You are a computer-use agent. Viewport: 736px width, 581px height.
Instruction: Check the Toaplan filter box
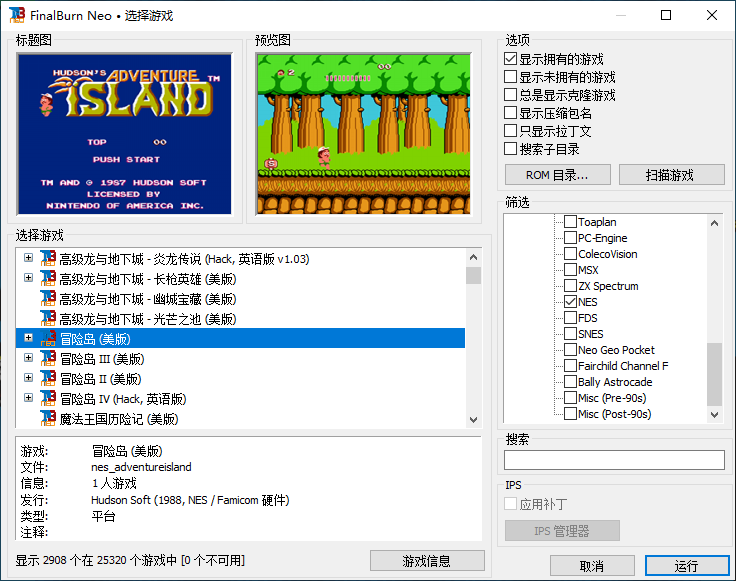(570, 222)
